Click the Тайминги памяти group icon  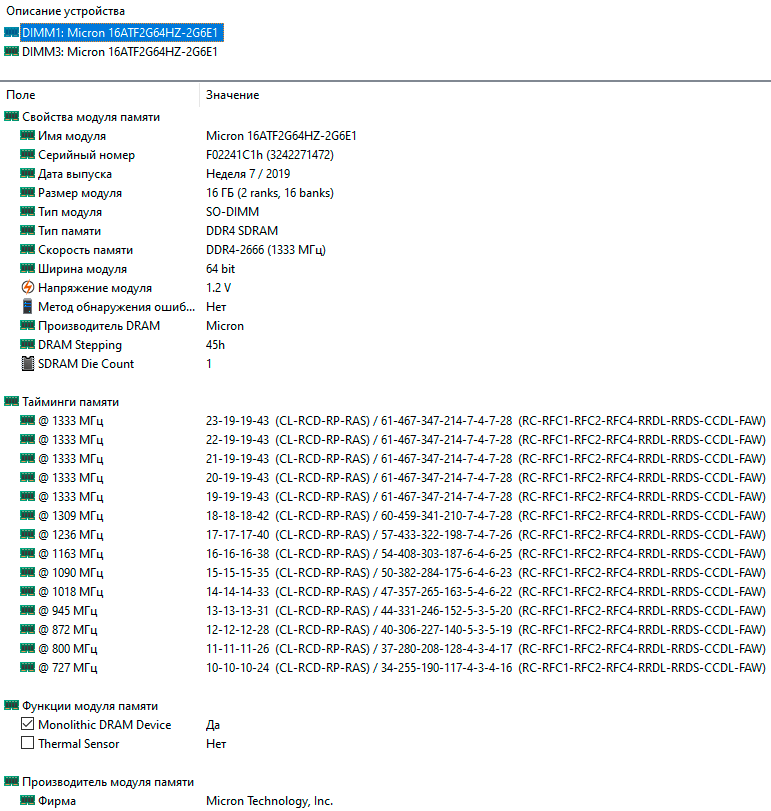(x=11, y=402)
